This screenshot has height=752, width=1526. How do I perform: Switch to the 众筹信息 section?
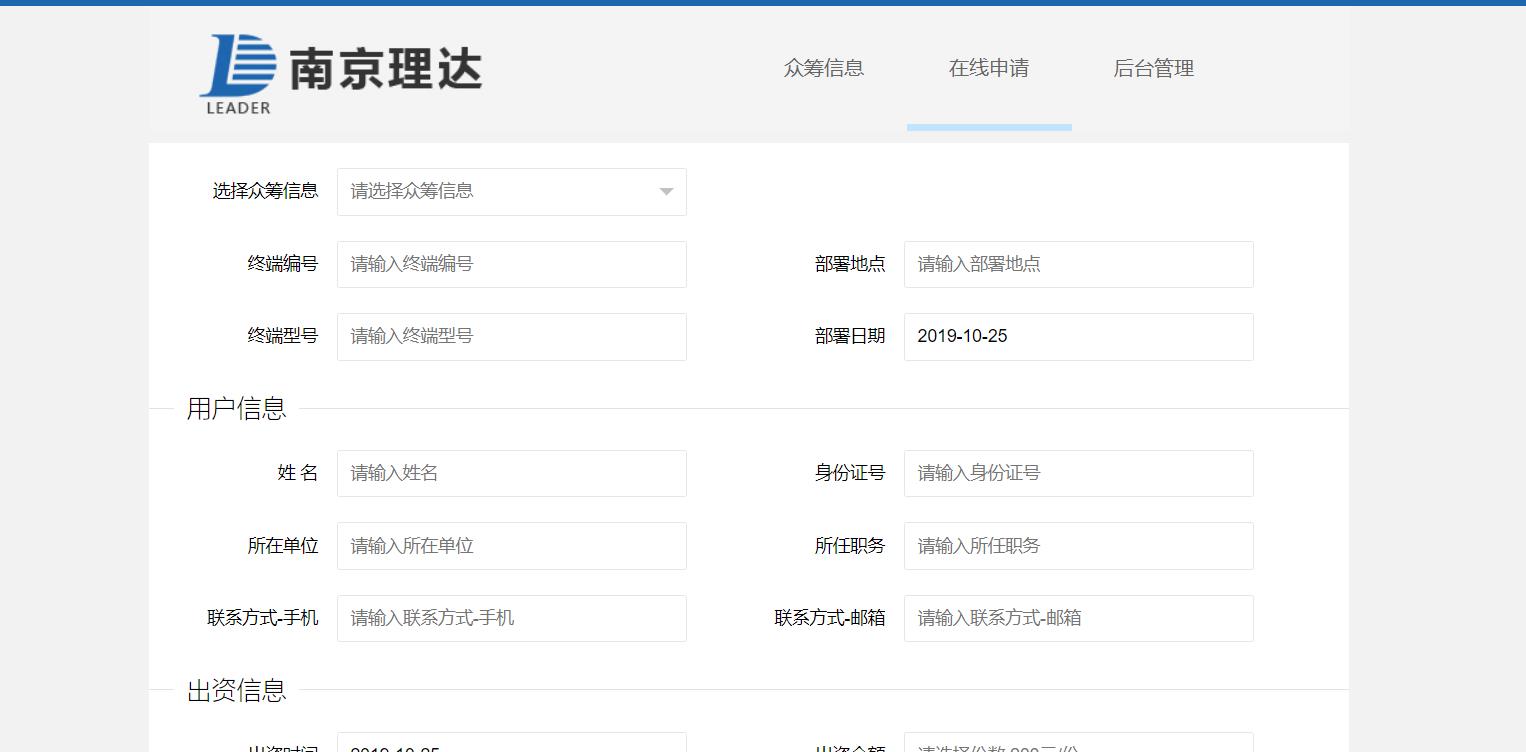(x=824, y=68)
